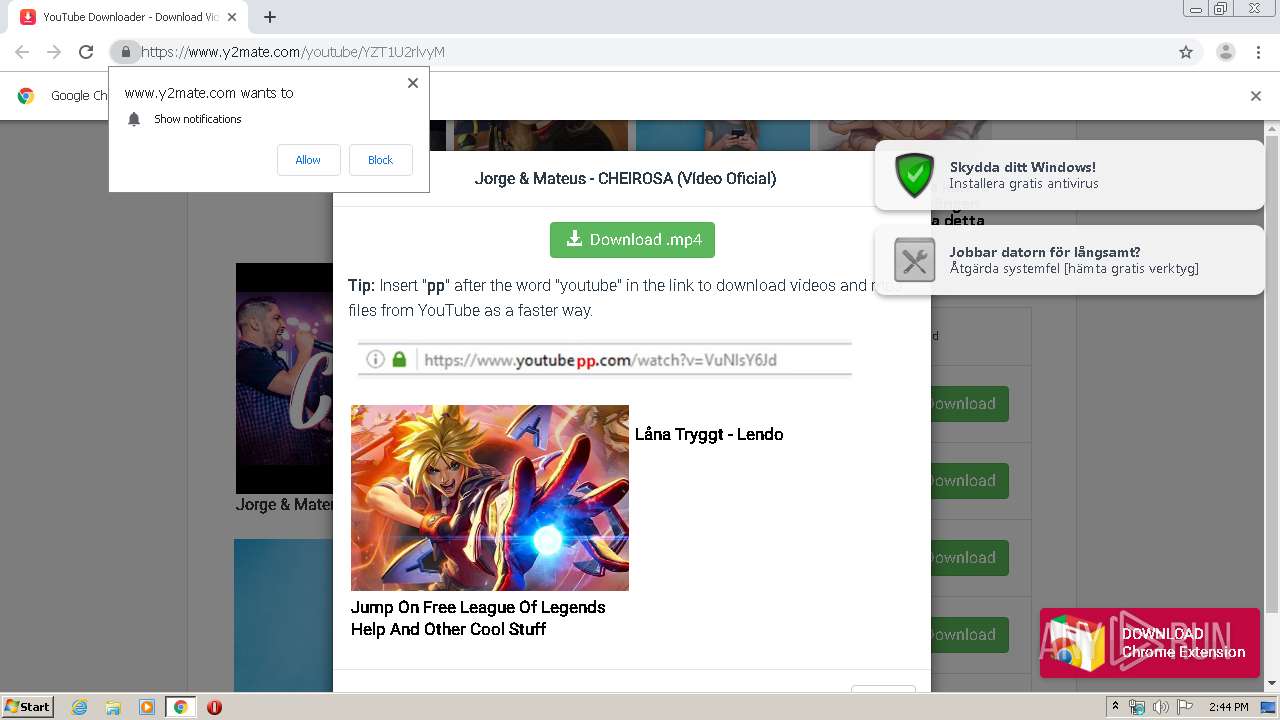Click the browser back arrow
The width and height of the screenshot is (1280, 720).
coord(22,52)
